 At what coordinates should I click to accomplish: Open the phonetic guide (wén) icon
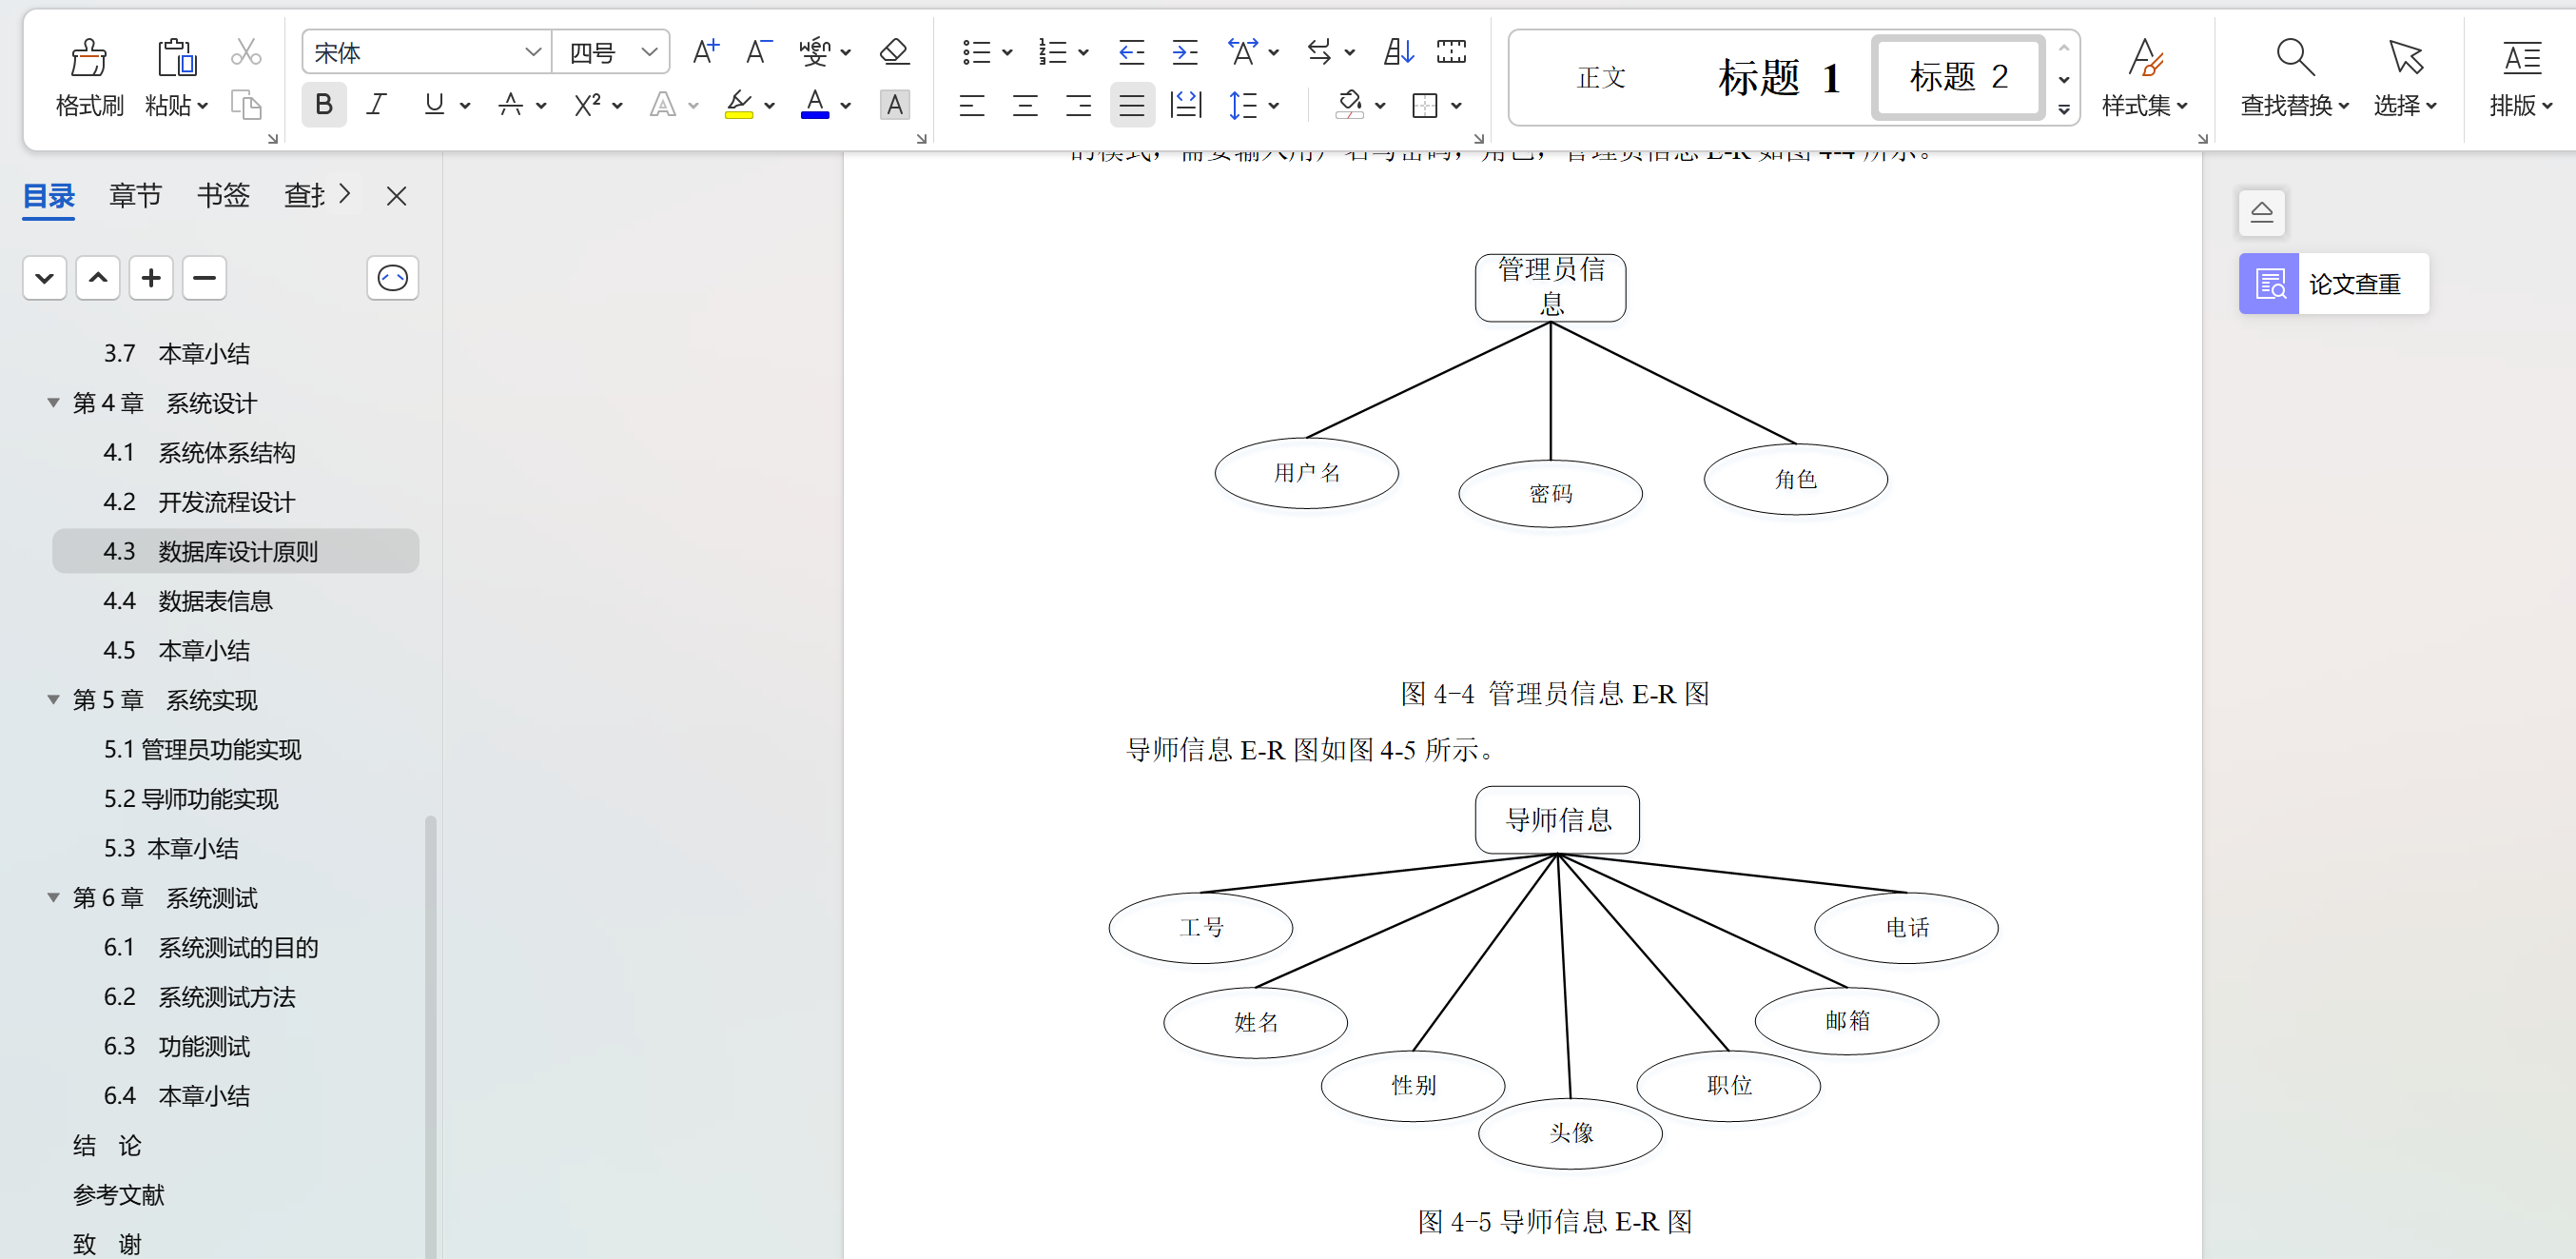point(815,51)
